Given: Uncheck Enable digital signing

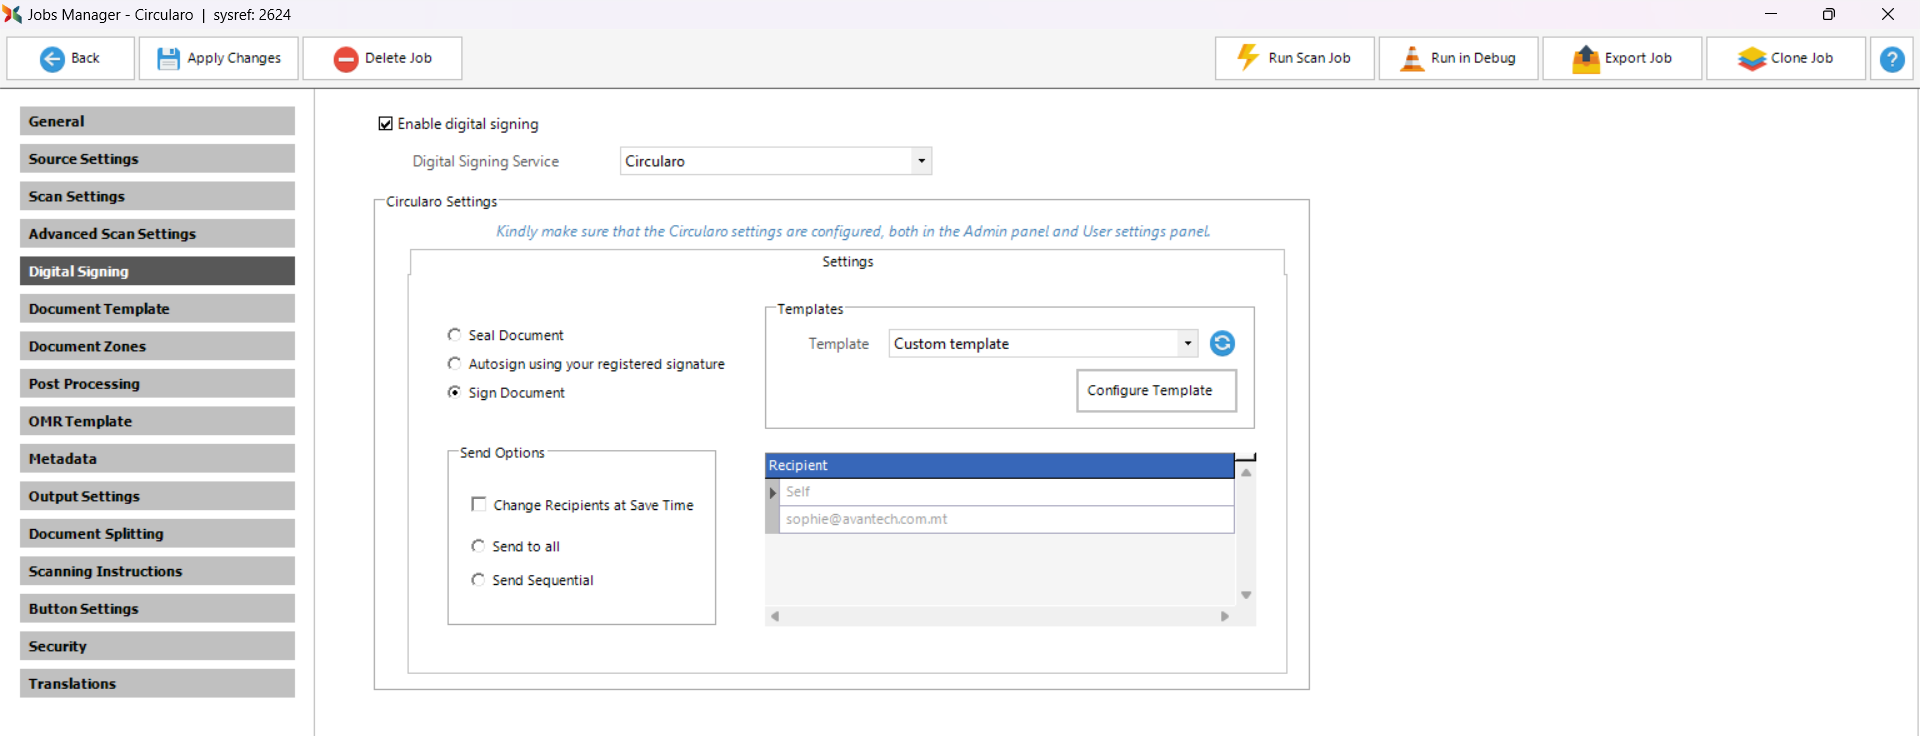Looking at the screenshot, I should [x=386, y=124].
